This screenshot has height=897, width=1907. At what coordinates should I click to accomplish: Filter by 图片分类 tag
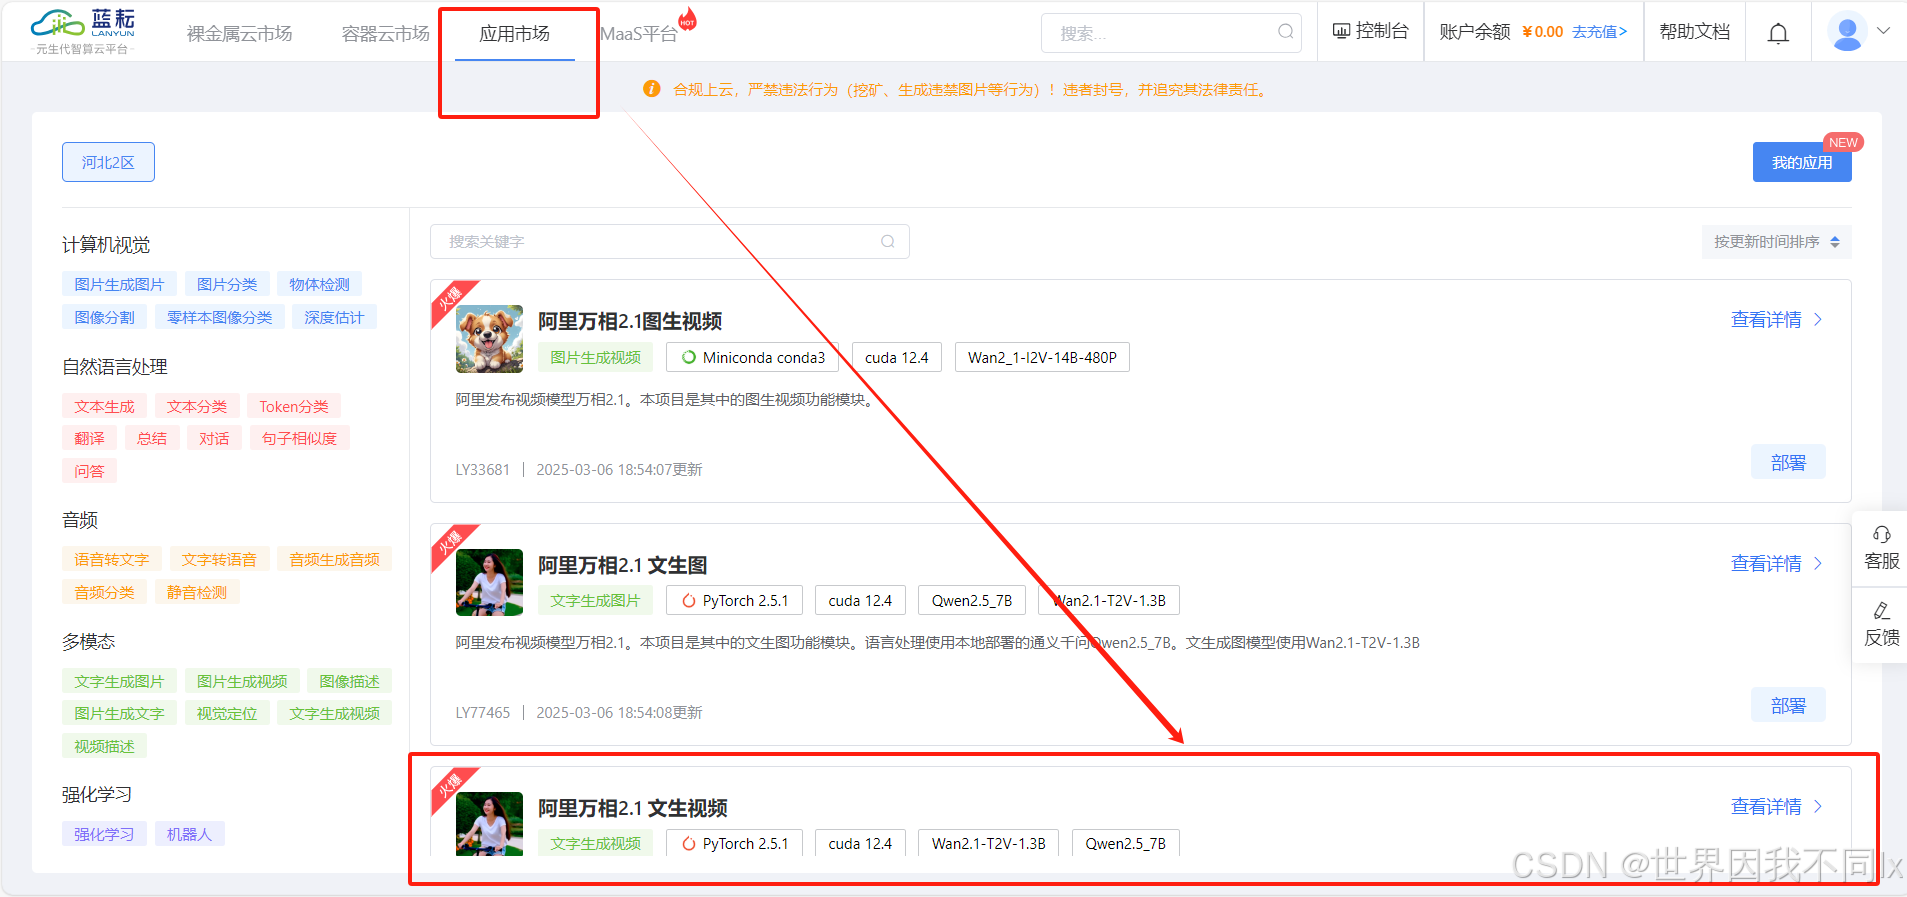[227, 285]
